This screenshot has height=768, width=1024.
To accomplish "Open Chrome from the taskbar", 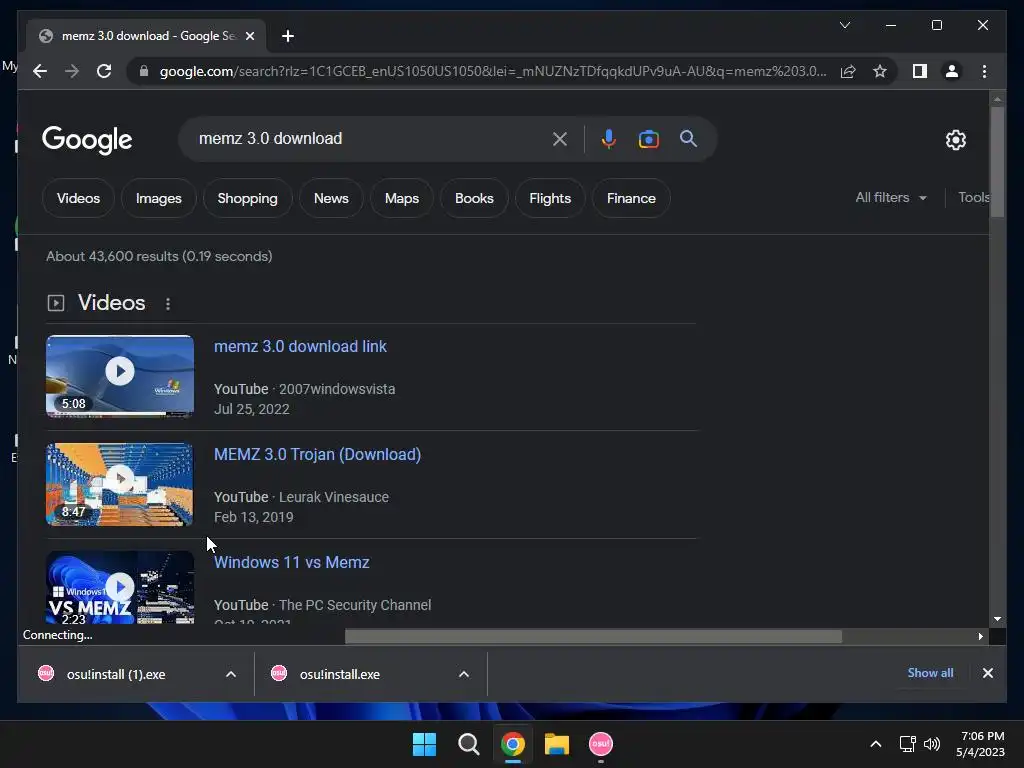I will [513, 744].
